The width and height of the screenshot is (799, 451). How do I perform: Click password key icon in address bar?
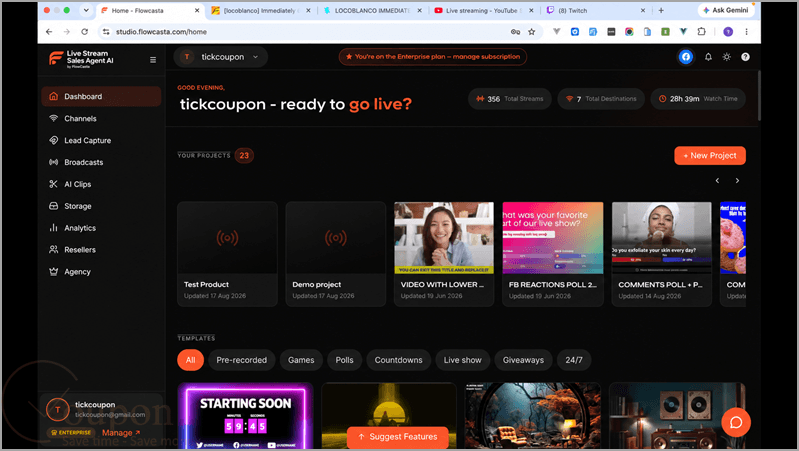[515, 32]
